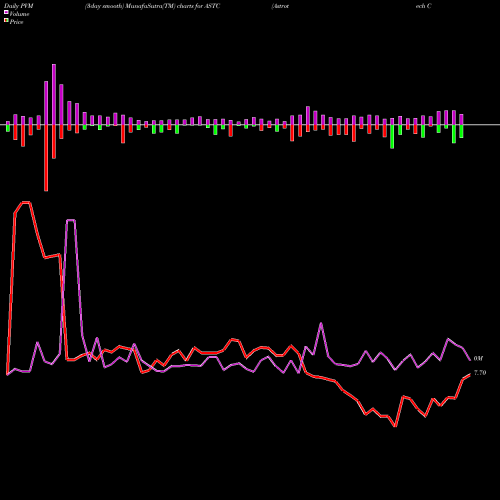The height and width of the screenshot is (500, 500).
Task: Click the red-green Price legend swatch
Action: coord(6,21)
